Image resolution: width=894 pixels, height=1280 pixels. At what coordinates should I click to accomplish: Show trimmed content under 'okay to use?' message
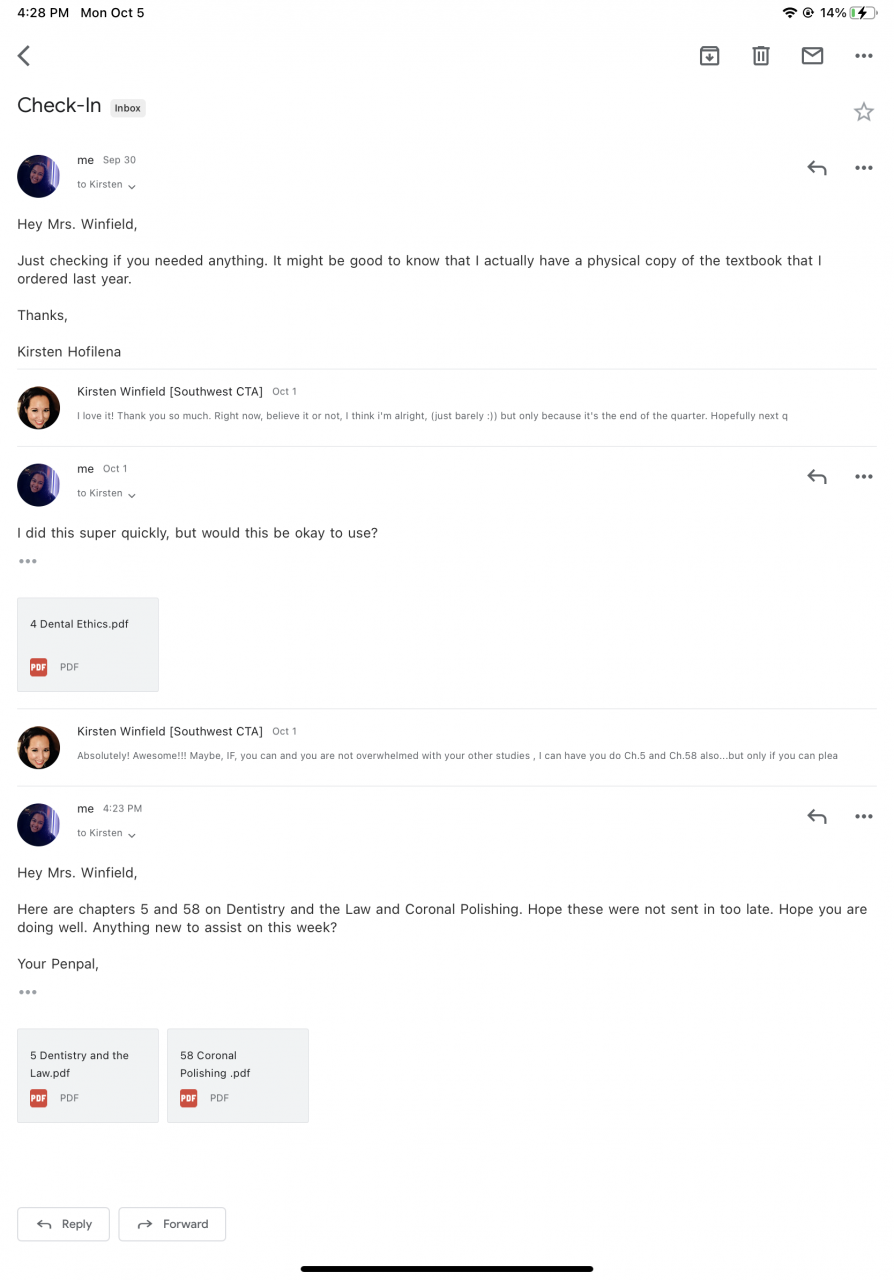28,561
